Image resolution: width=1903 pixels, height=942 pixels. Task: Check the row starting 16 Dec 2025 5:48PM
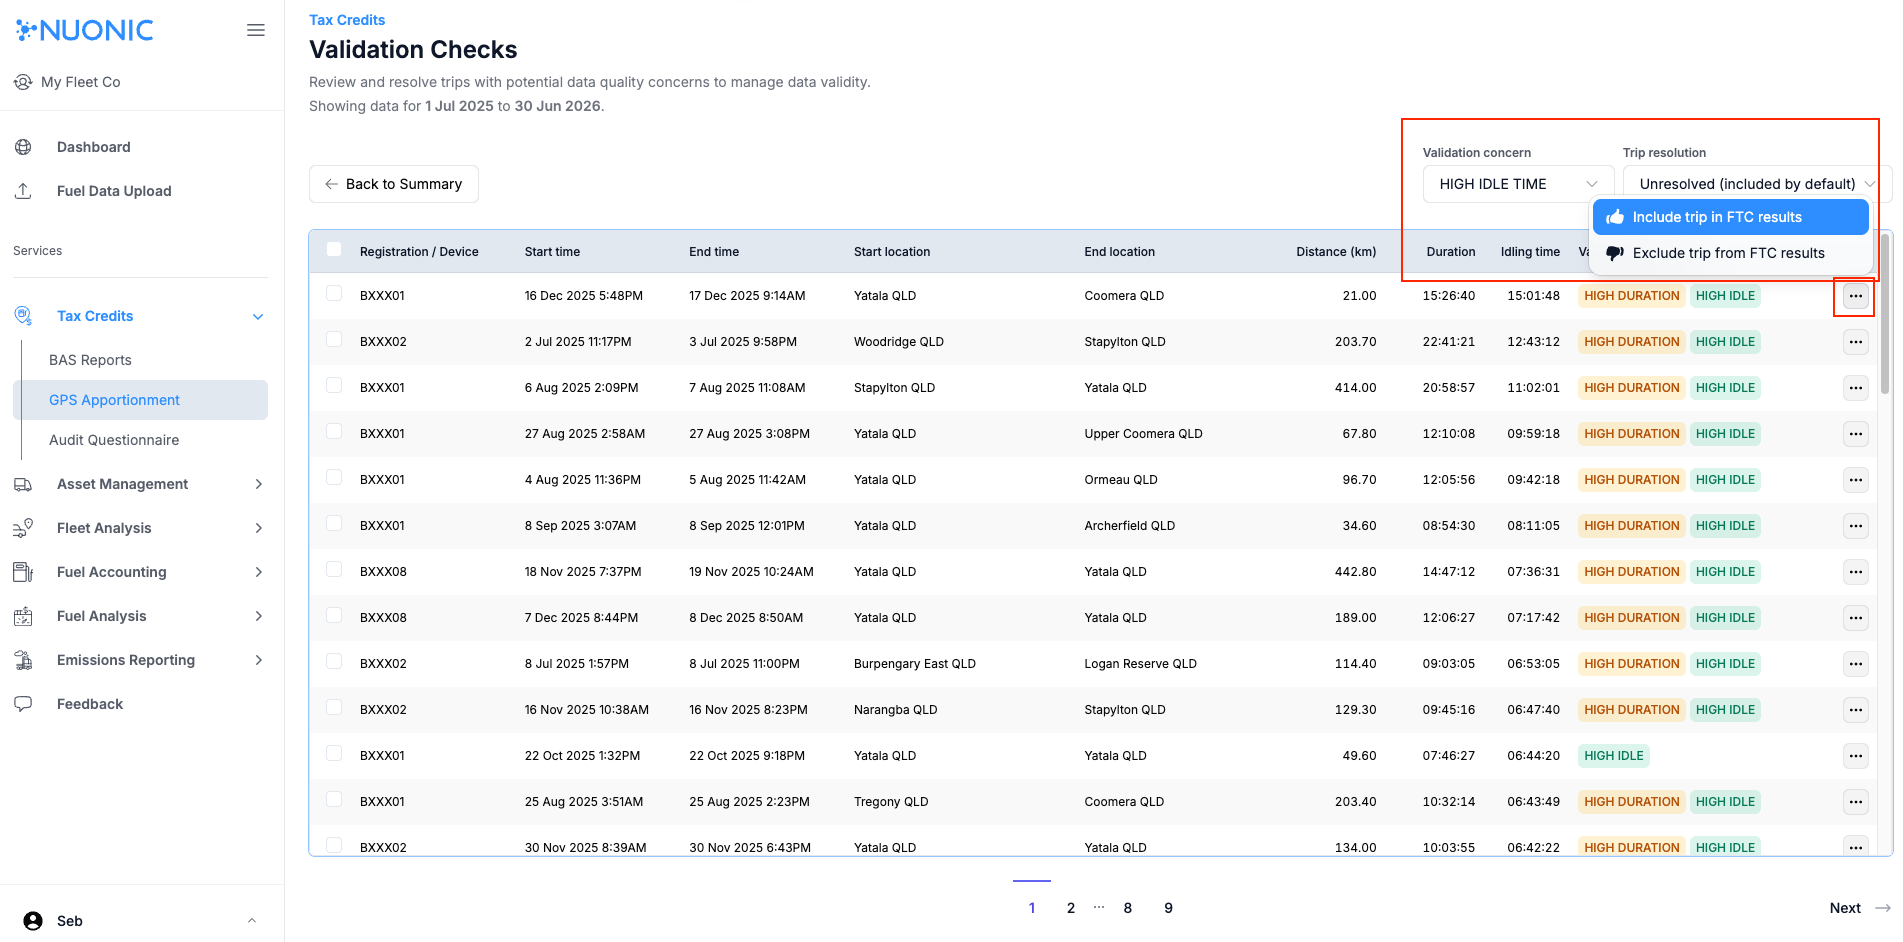(x=334, y=293)
